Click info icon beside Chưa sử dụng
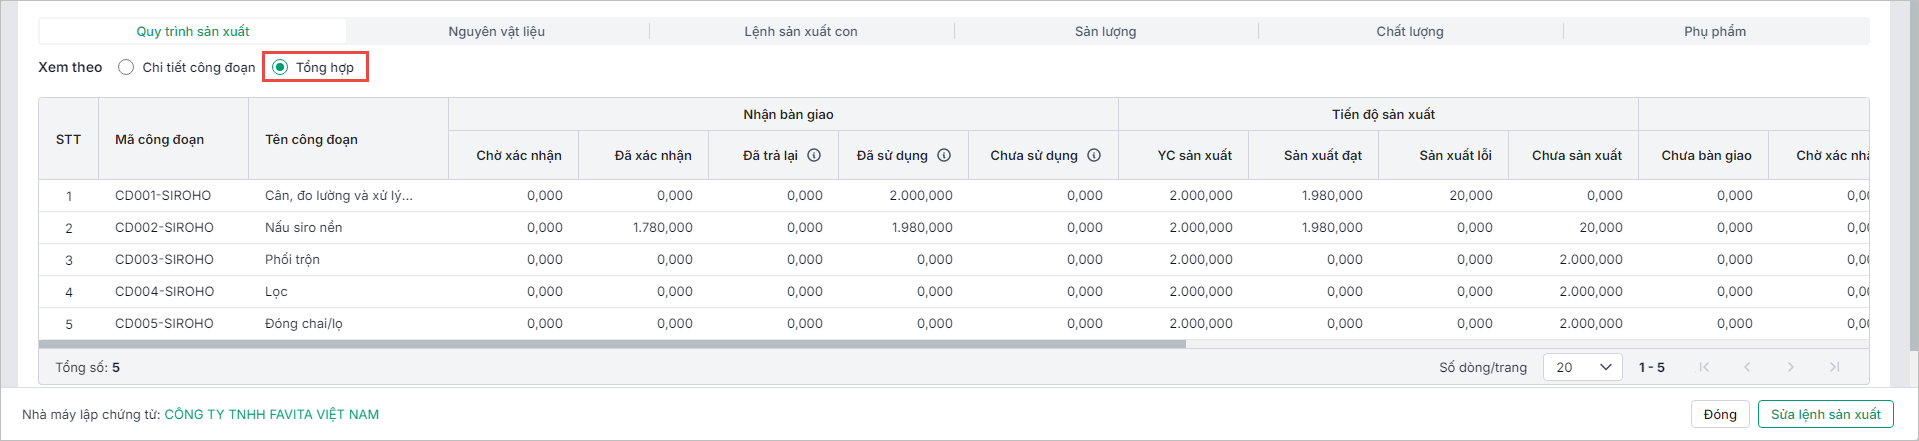 point(1094,155)
